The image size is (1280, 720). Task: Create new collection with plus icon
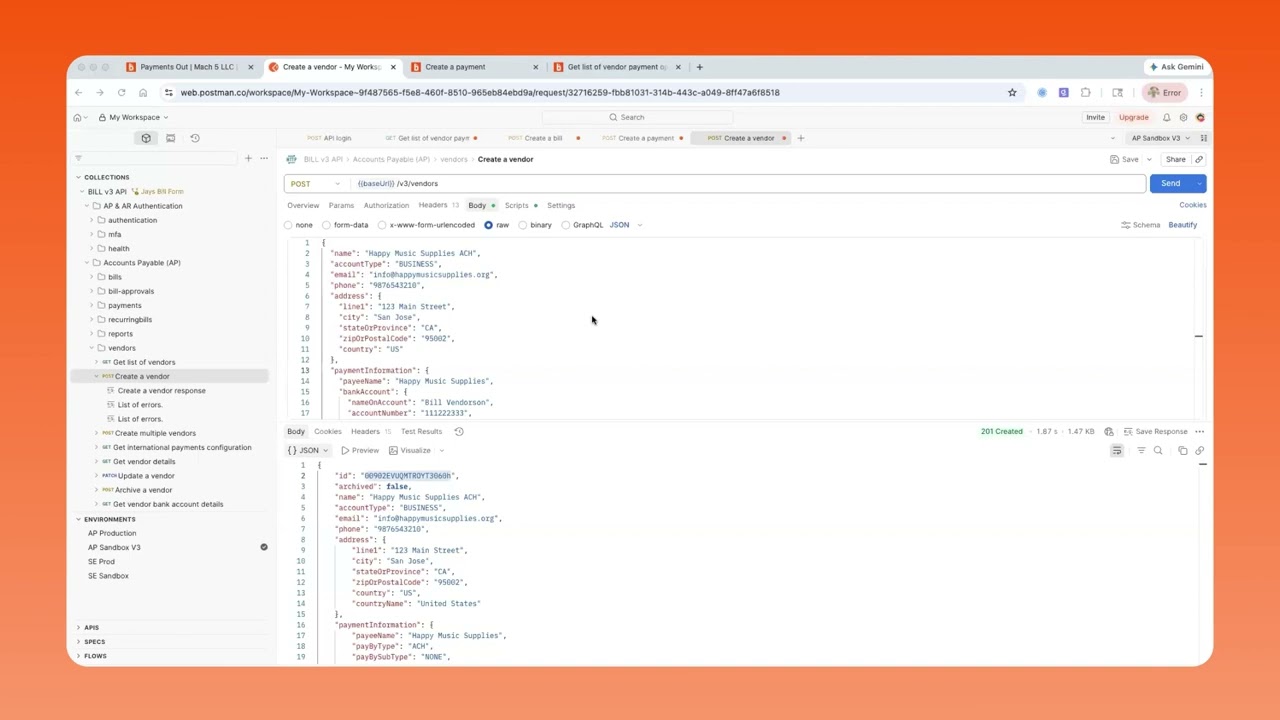248,158
